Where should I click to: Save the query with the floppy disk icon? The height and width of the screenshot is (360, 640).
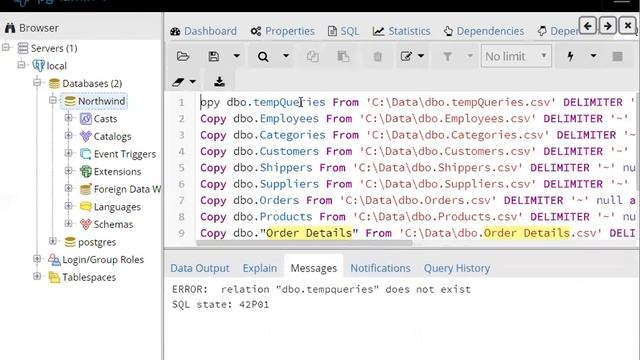click(213, 56)
